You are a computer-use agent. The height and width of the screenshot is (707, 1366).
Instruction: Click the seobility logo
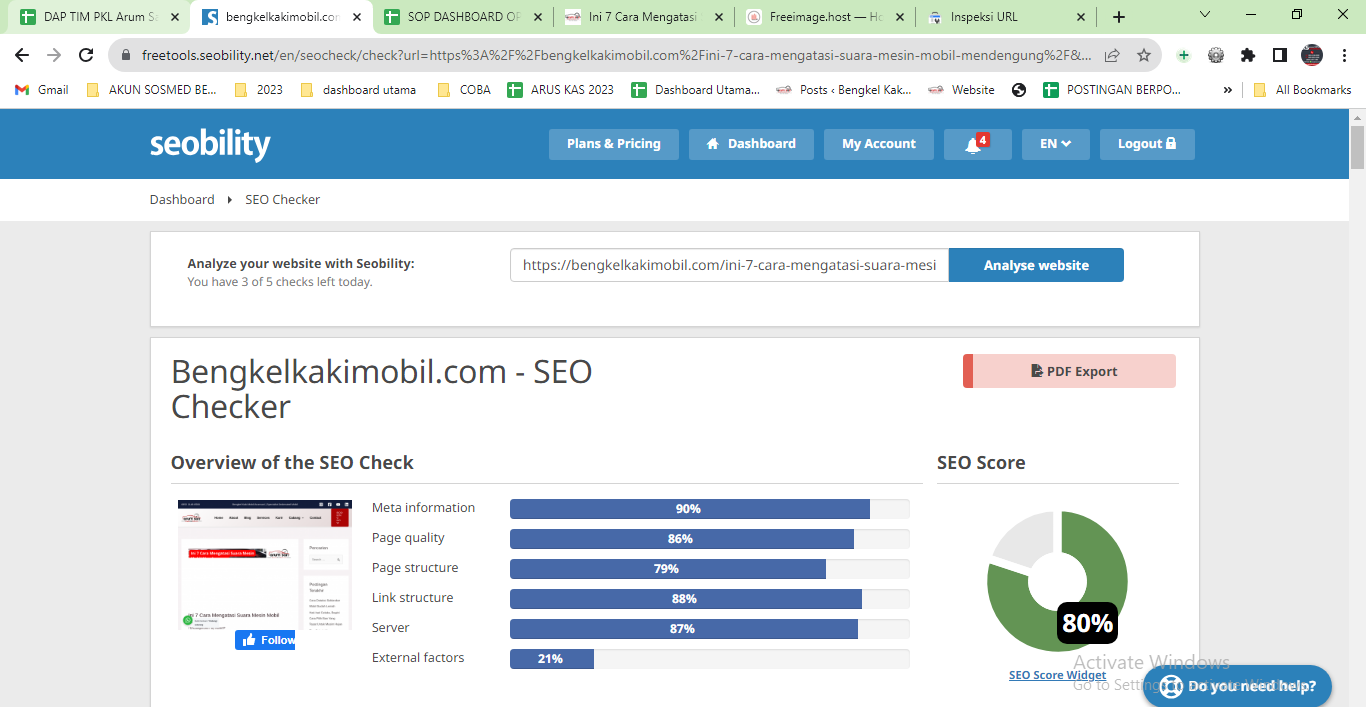[210, 144]
